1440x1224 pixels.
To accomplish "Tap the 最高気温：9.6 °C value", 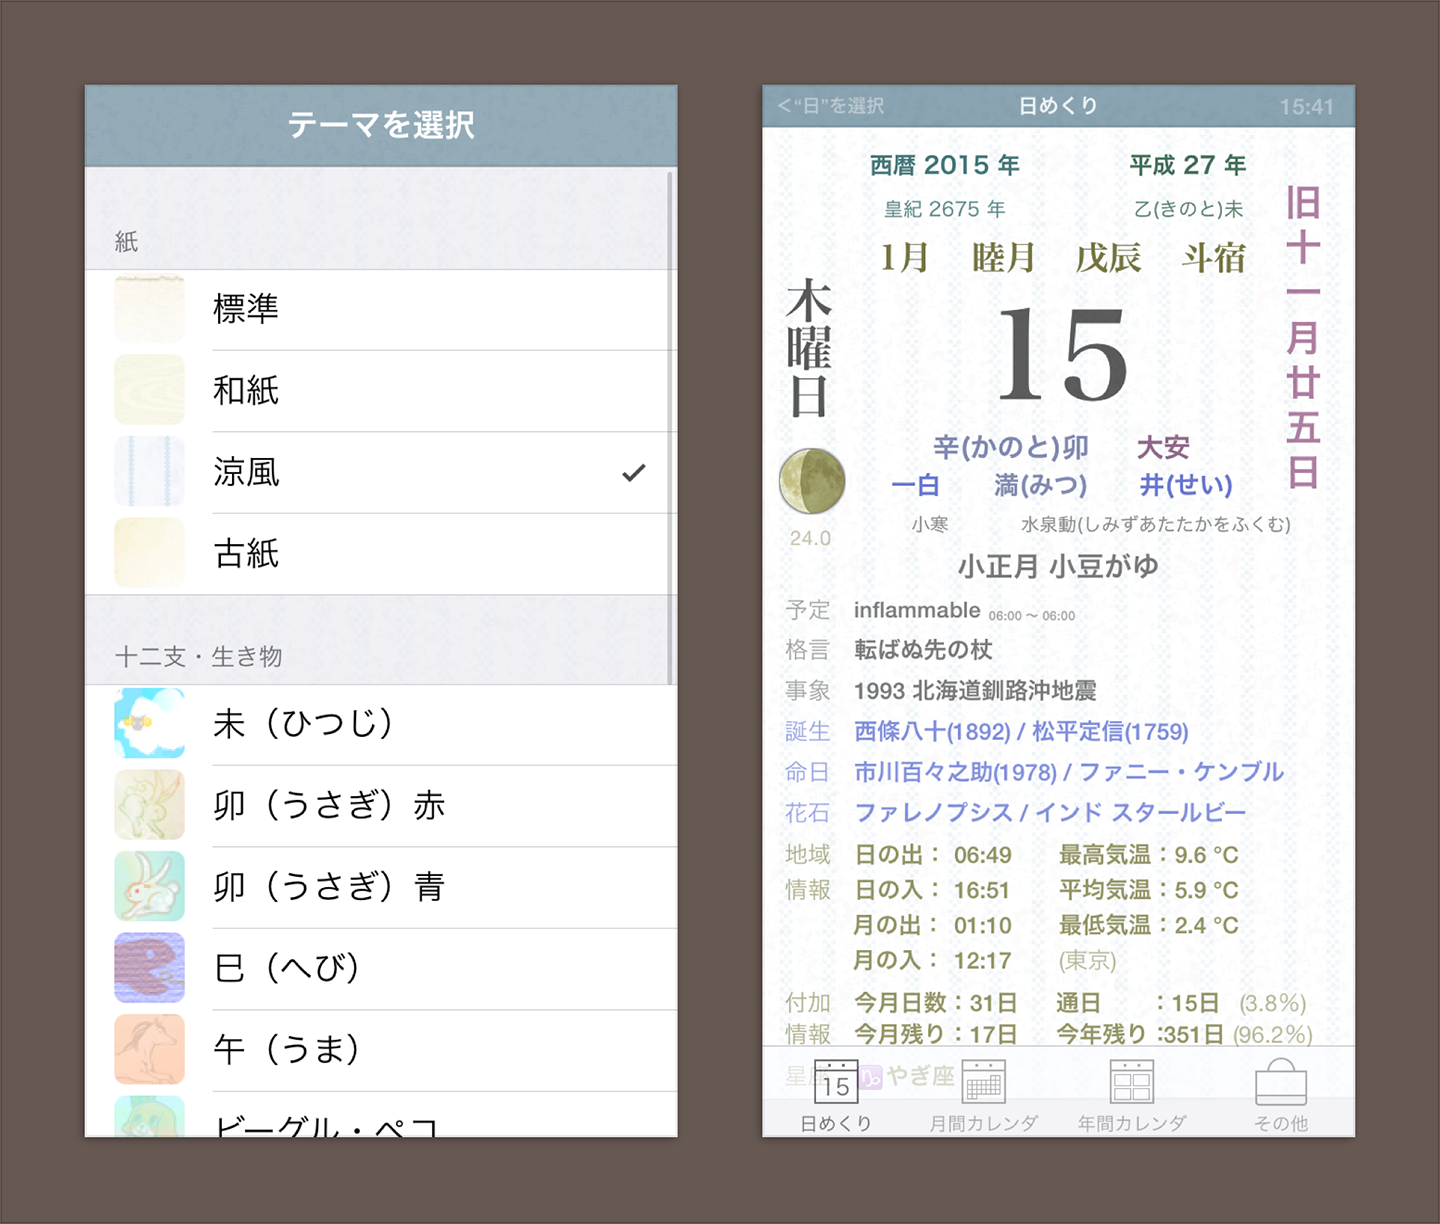I will 1148,855.
